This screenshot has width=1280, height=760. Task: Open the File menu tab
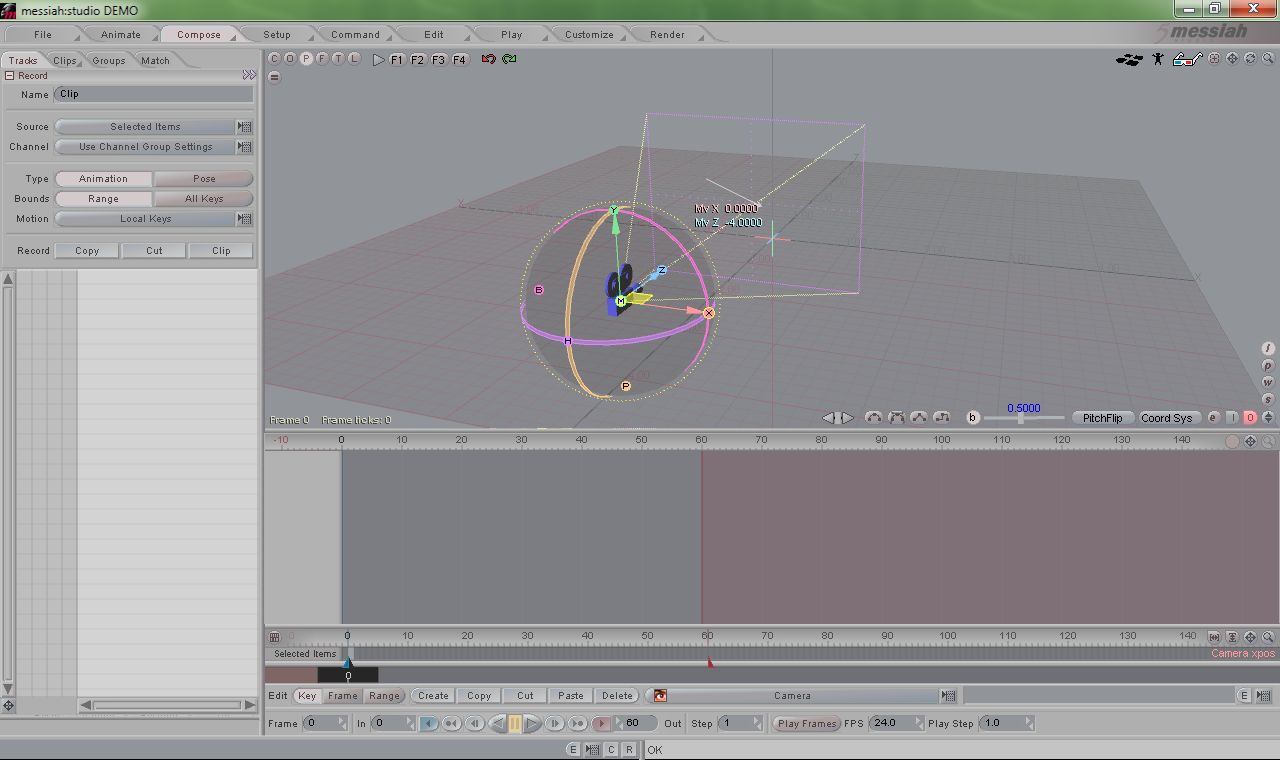(x=43, y=34)
